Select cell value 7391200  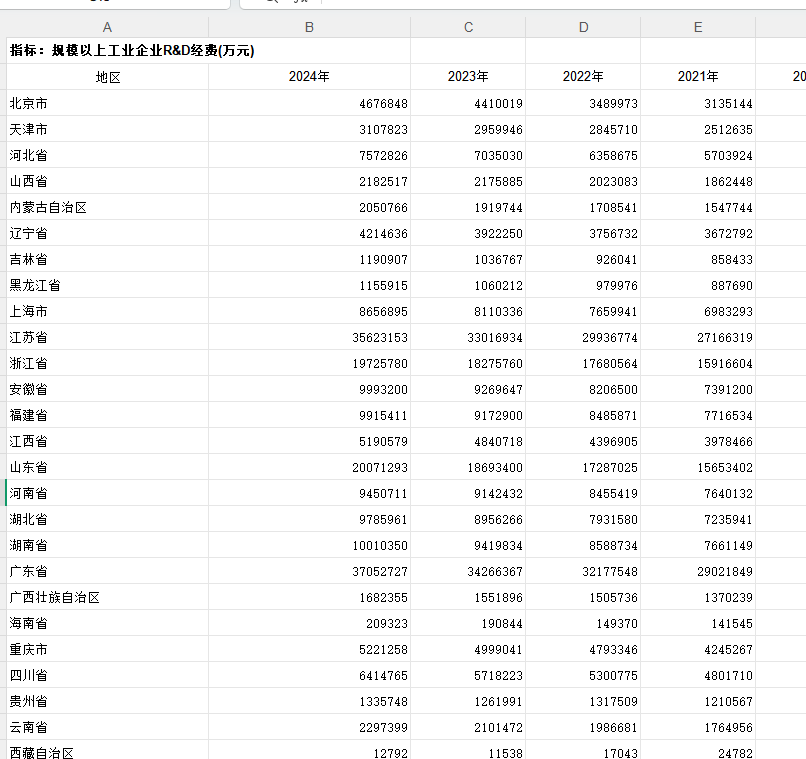coord(728,390)
